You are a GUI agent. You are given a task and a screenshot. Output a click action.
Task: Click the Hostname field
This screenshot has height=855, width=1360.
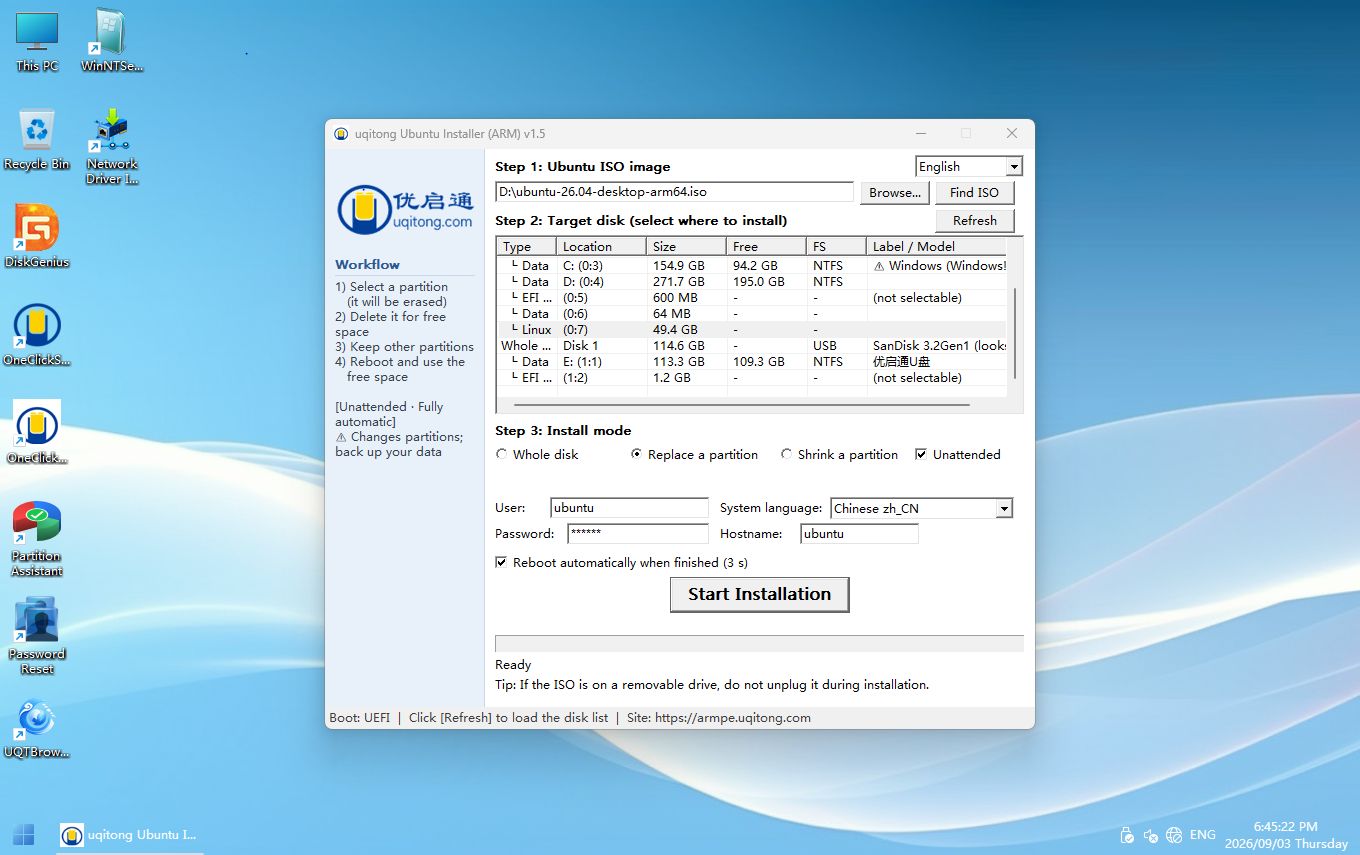(x=859, y=534)
